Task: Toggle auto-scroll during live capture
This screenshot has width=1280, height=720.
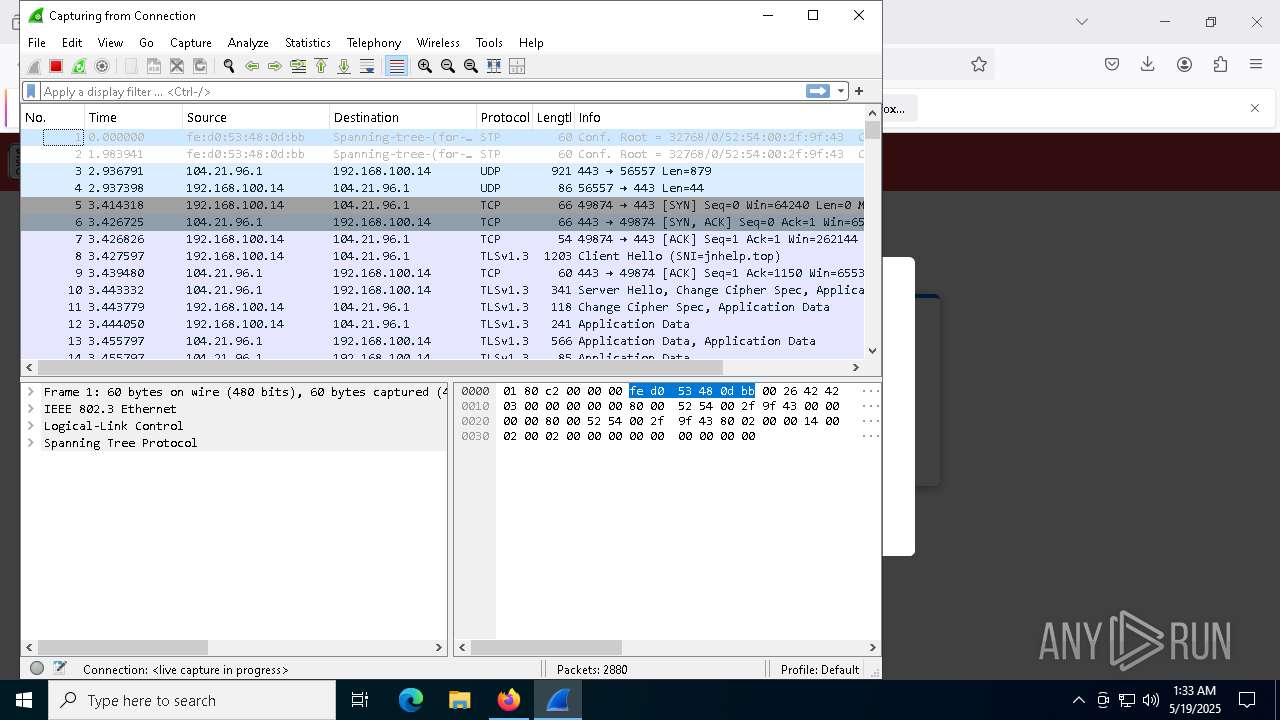Action: click(x=367, y=66)
